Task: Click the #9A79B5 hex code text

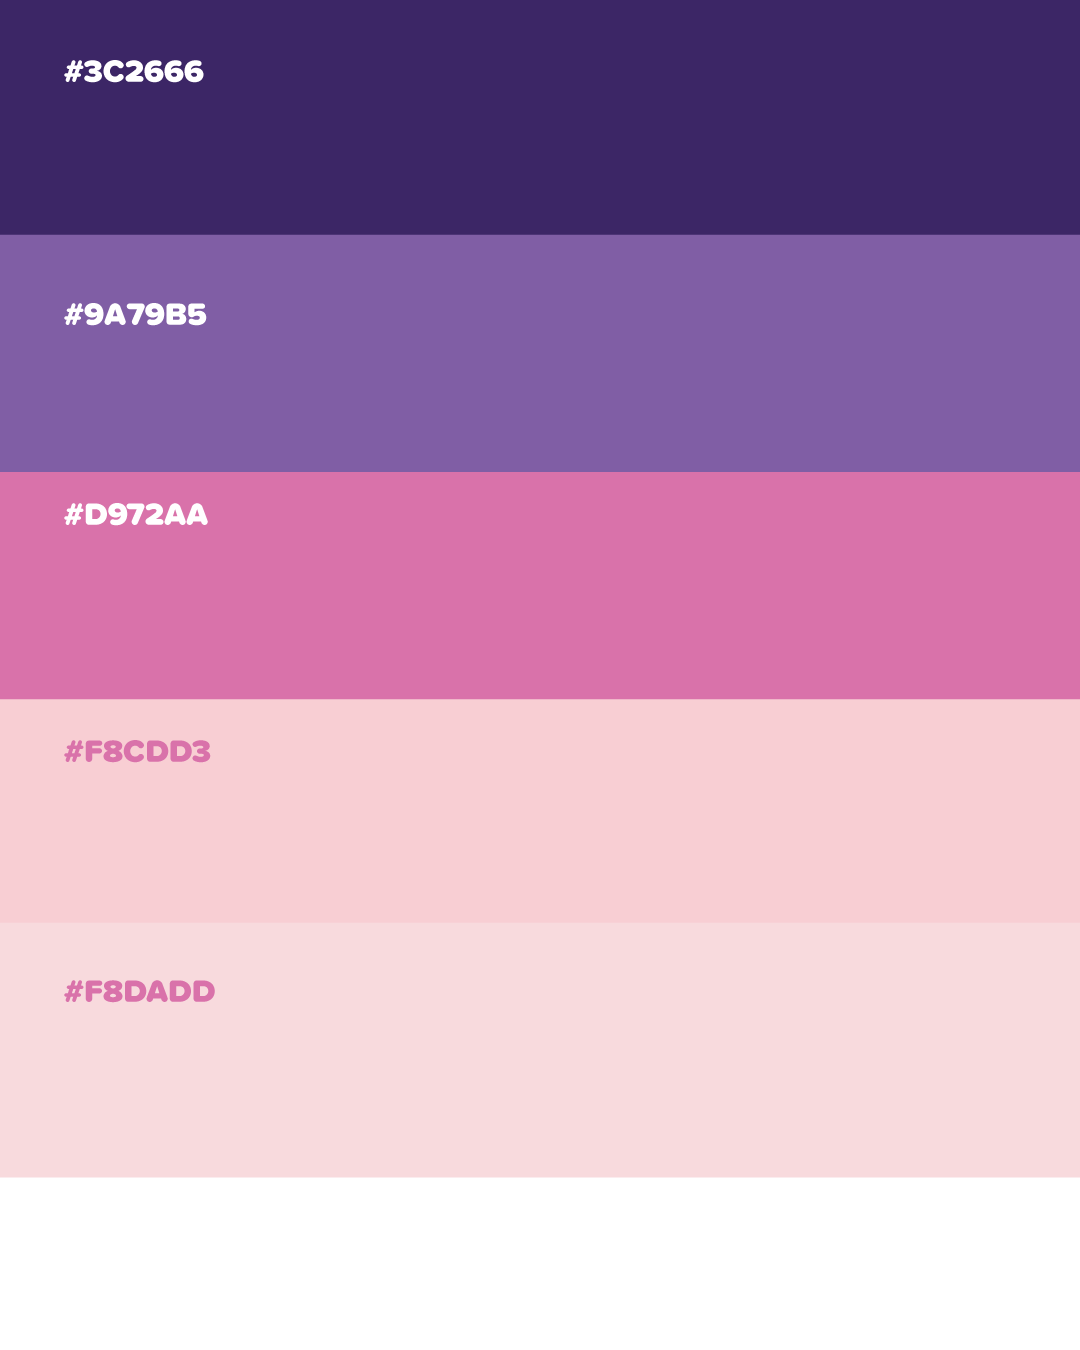Action: [135, 315]
